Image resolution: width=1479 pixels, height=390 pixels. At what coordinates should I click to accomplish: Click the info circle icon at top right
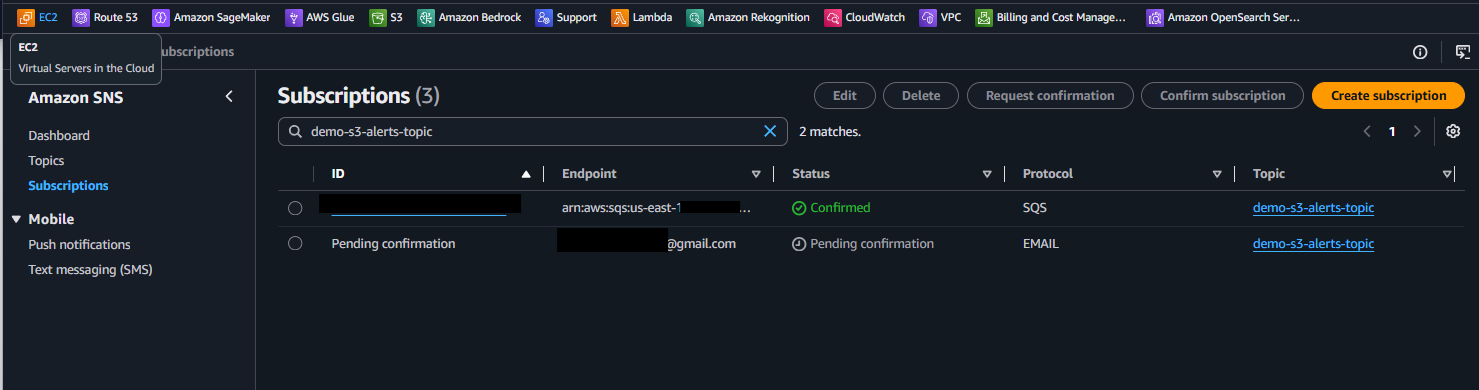click(x=1419, y=52)
